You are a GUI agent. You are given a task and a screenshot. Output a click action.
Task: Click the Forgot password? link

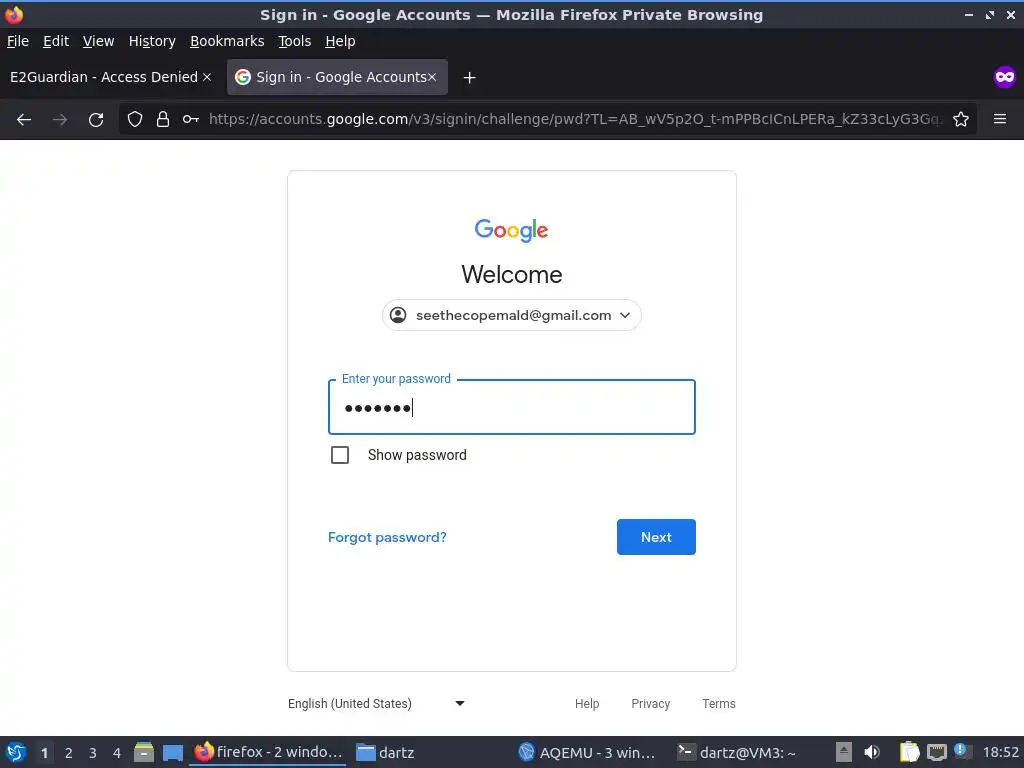tap(387, 537)
